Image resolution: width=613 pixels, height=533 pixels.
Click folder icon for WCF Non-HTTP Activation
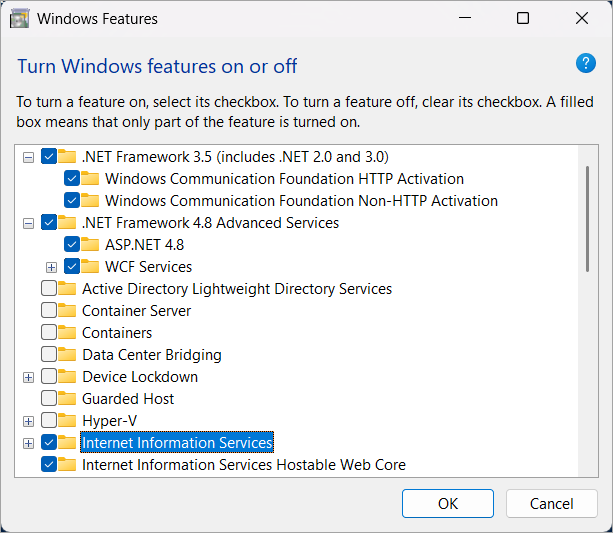tap(90, 200)
